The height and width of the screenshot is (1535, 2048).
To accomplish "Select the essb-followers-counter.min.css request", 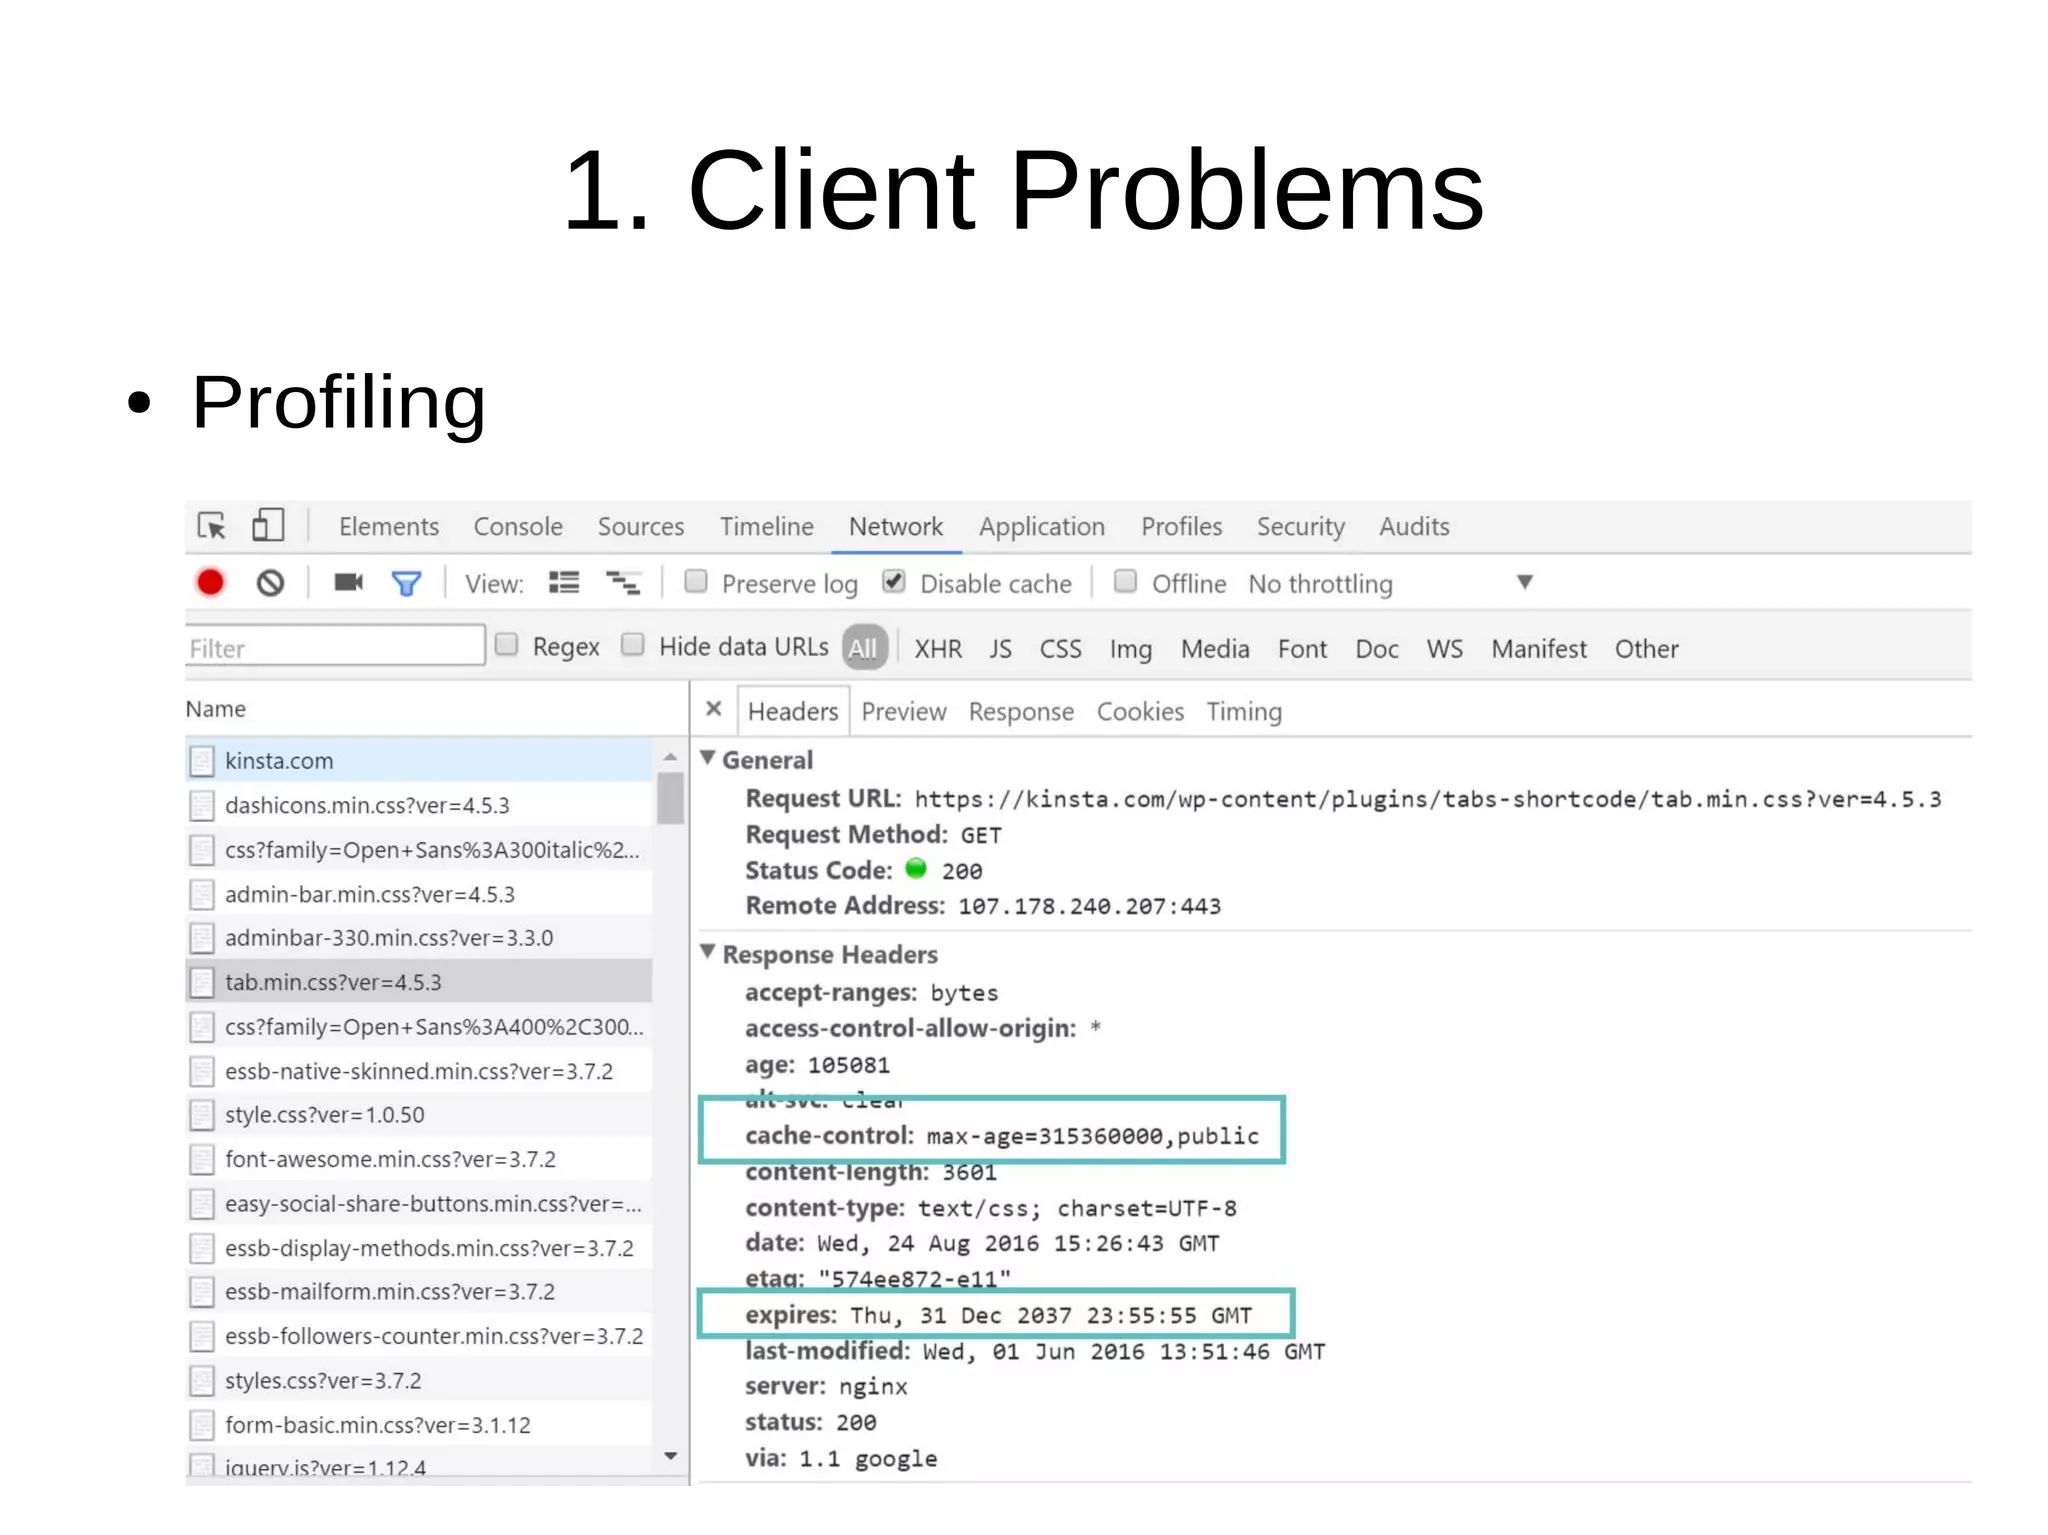I will click(x=419, y=1336).
